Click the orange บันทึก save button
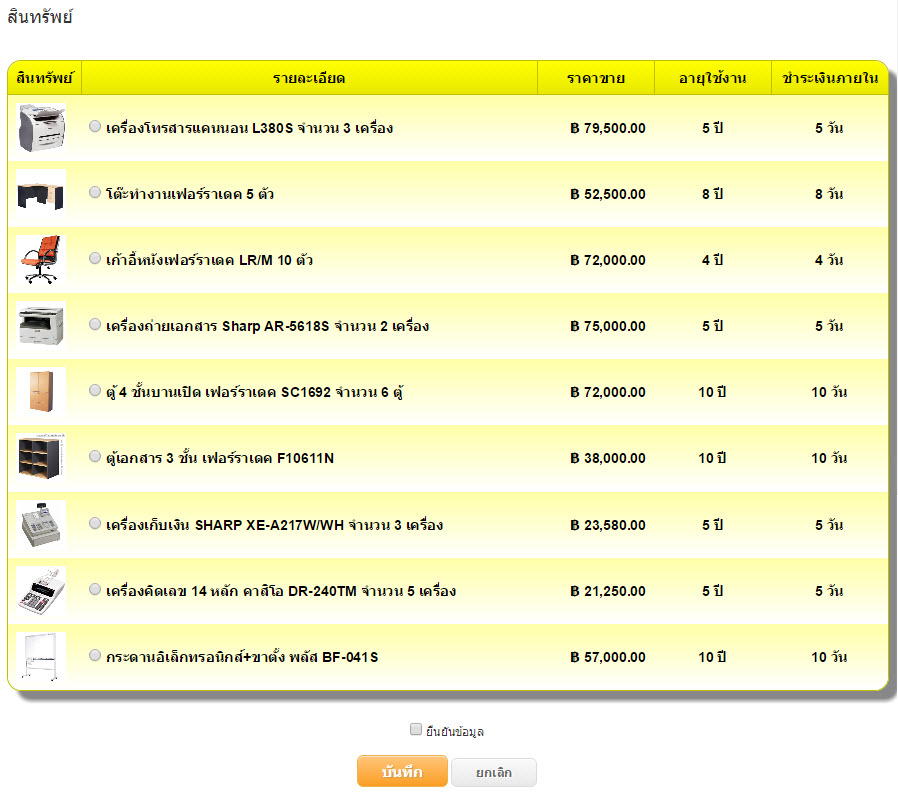 402,771
